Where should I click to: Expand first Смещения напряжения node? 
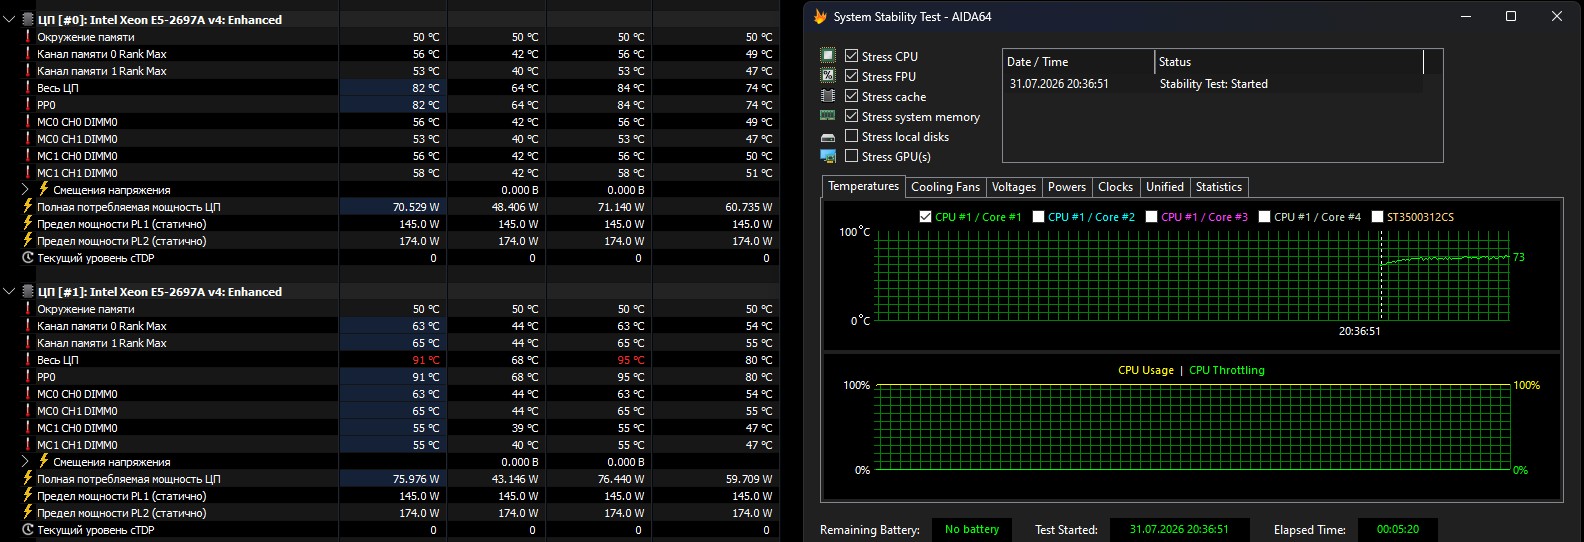click(25, 189)
